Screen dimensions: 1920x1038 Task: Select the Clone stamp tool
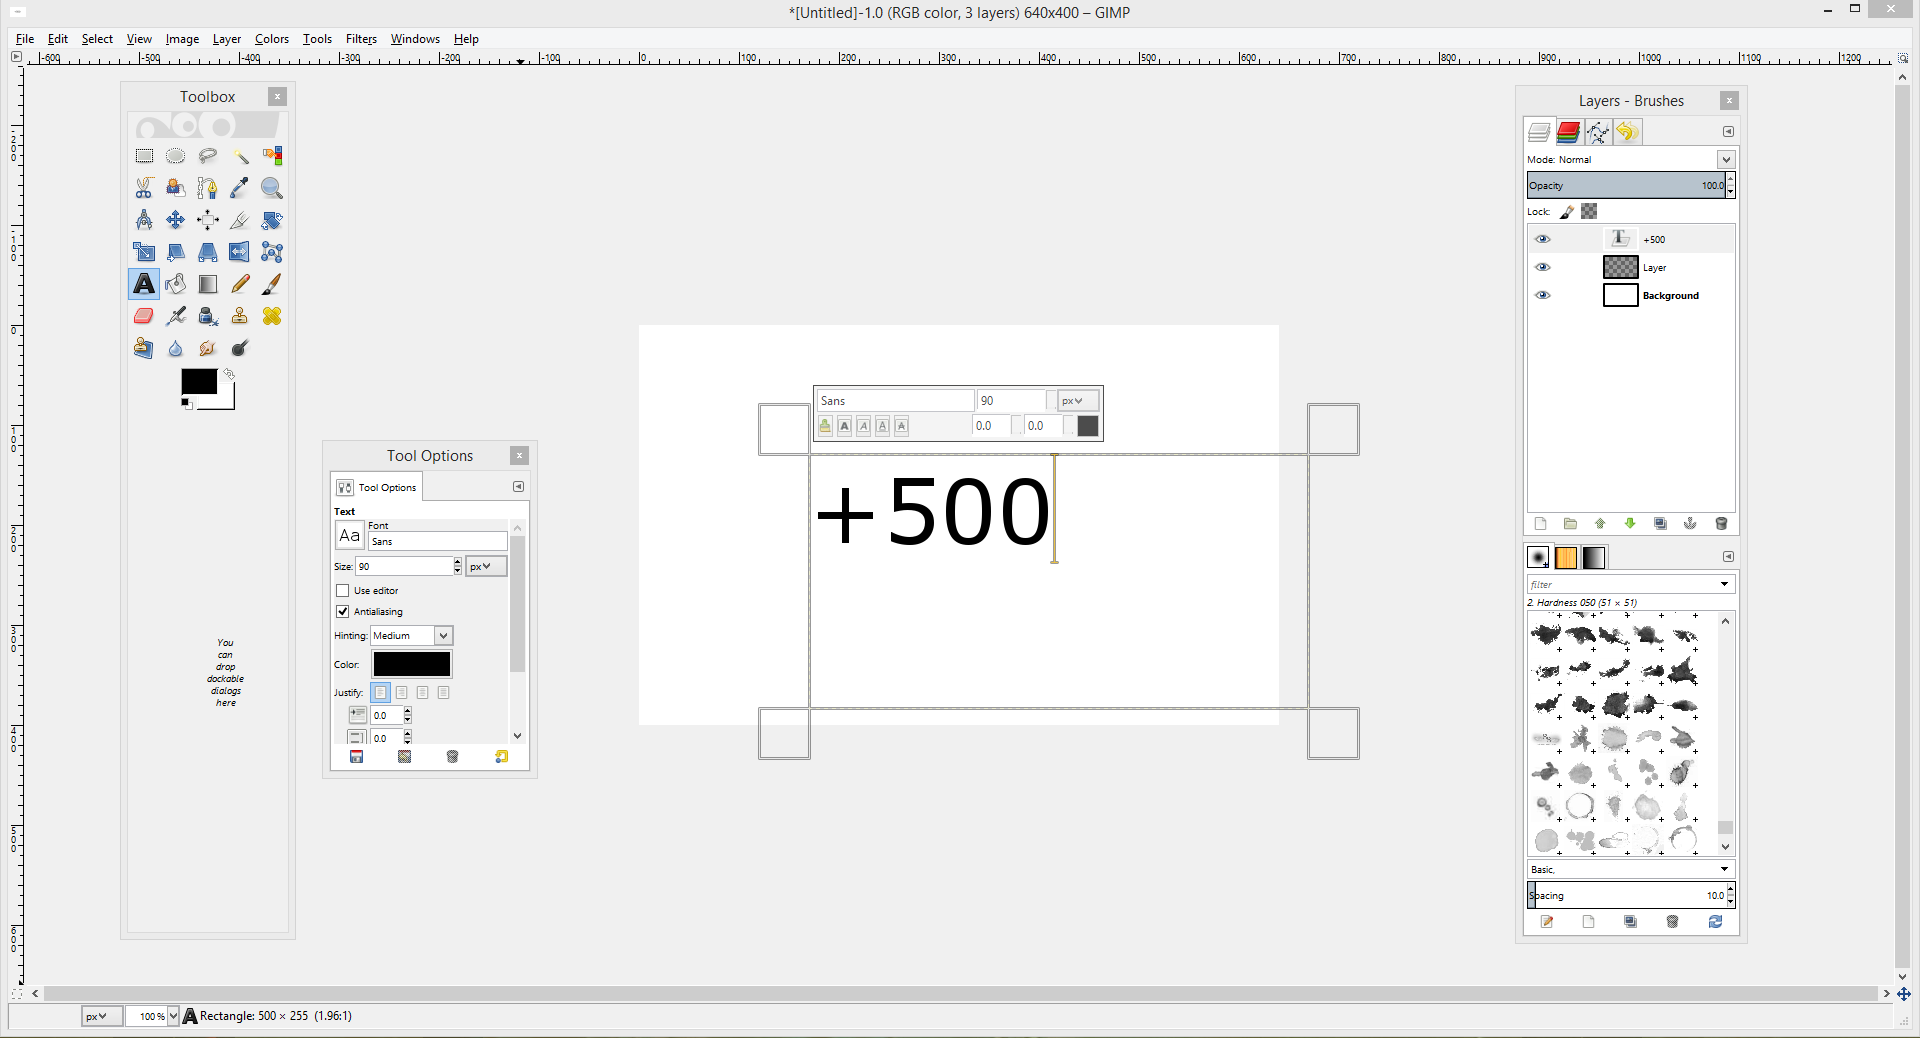point(240,316)
